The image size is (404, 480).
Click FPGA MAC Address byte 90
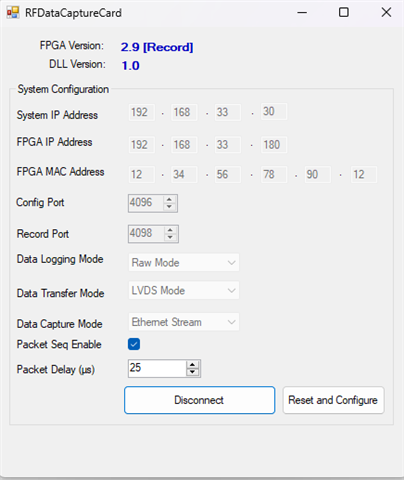click(318, 174)
